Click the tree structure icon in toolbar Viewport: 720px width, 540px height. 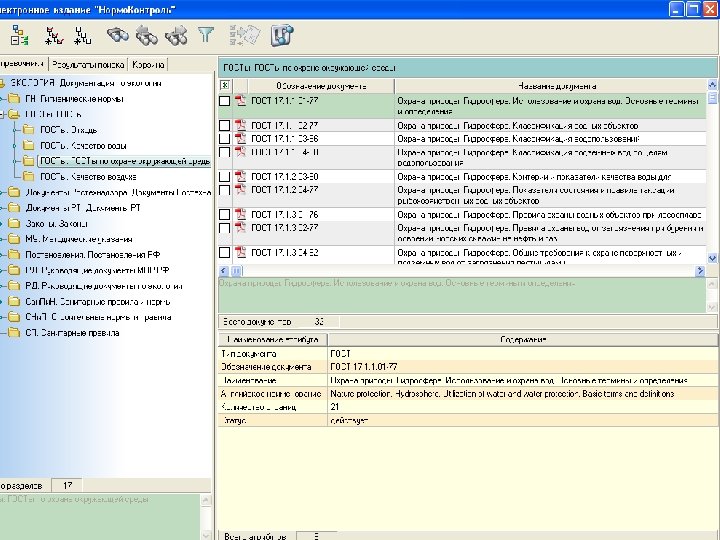[x=19, y=36]
